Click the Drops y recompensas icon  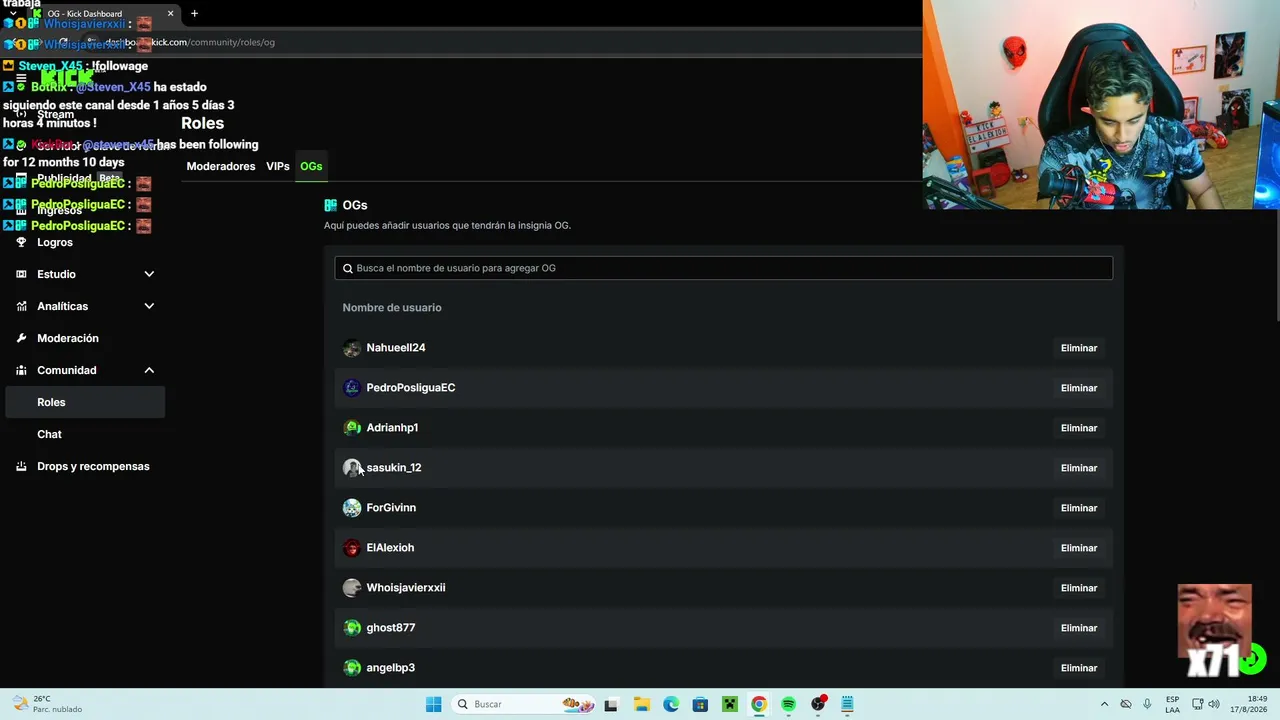tap(21, 466)
